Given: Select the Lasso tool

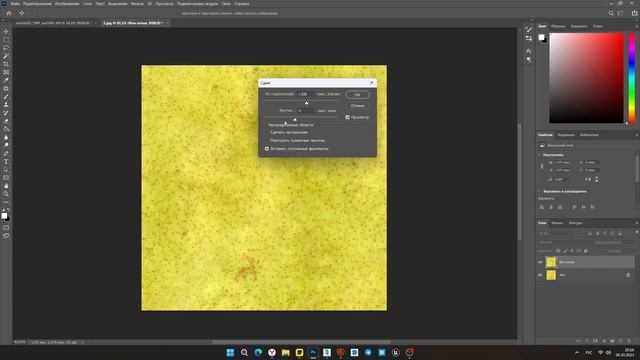Looking at the screenshot, I should click(x=6, y=48).
